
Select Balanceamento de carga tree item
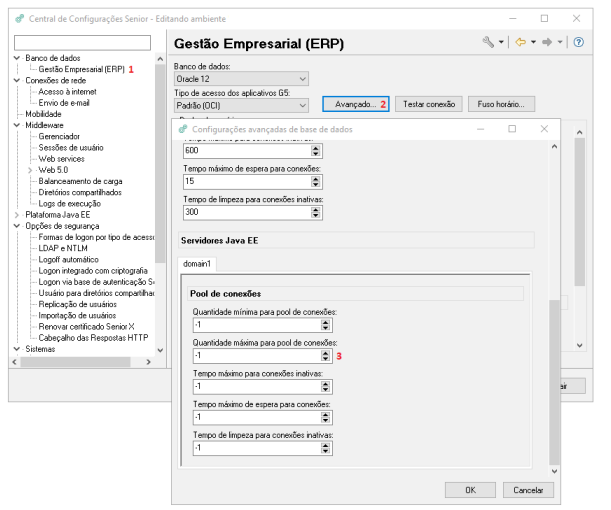[80, 181]
